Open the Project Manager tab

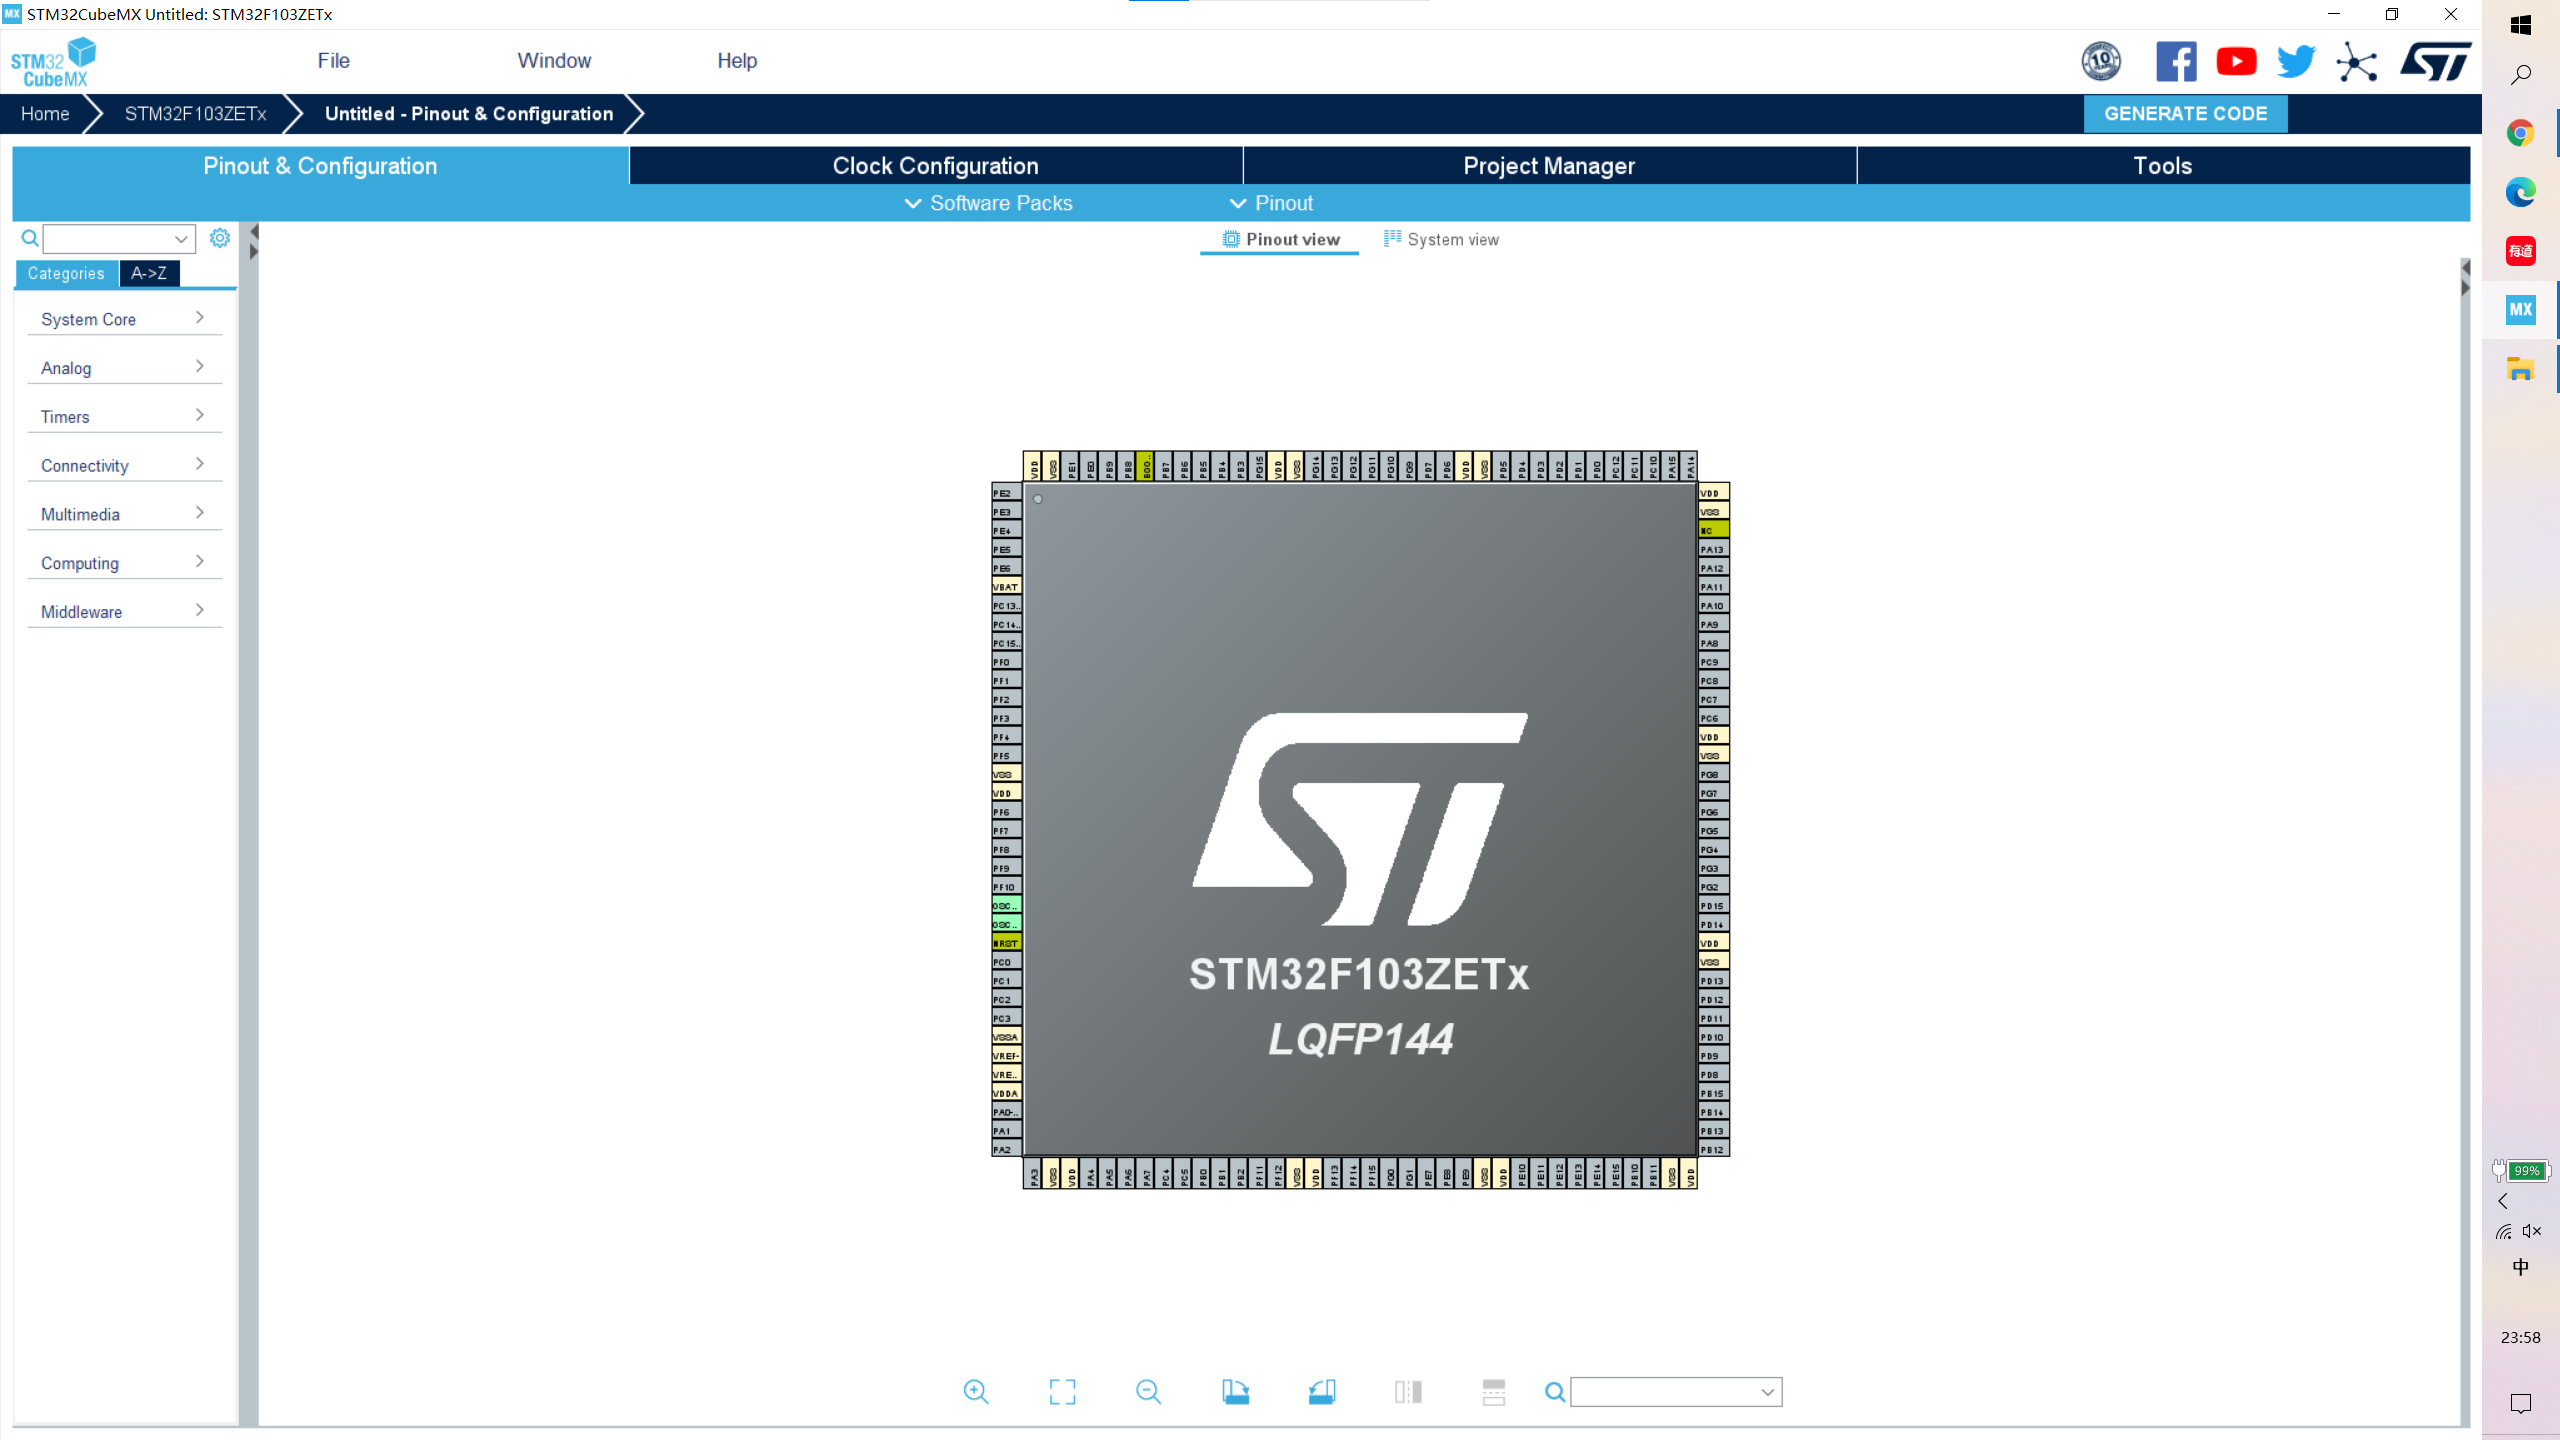tap(1549, 166)
